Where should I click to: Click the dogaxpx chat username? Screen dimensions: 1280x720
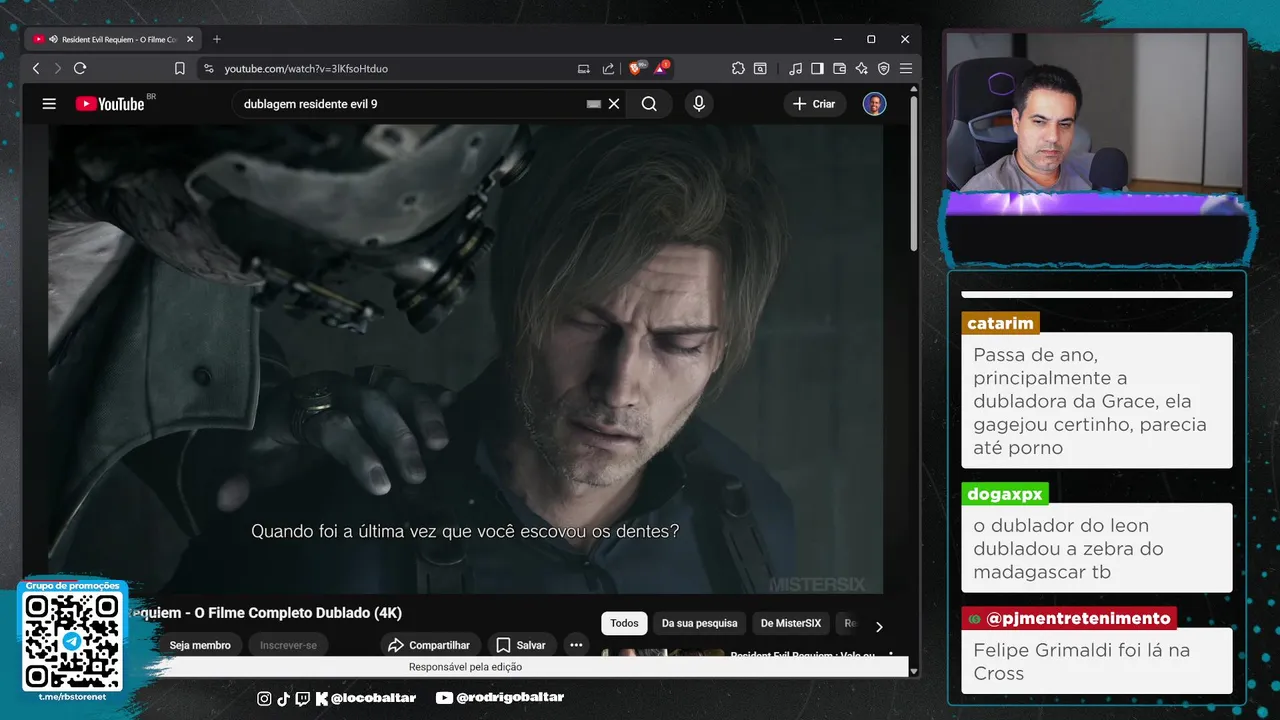click(x=1005, y=494)
